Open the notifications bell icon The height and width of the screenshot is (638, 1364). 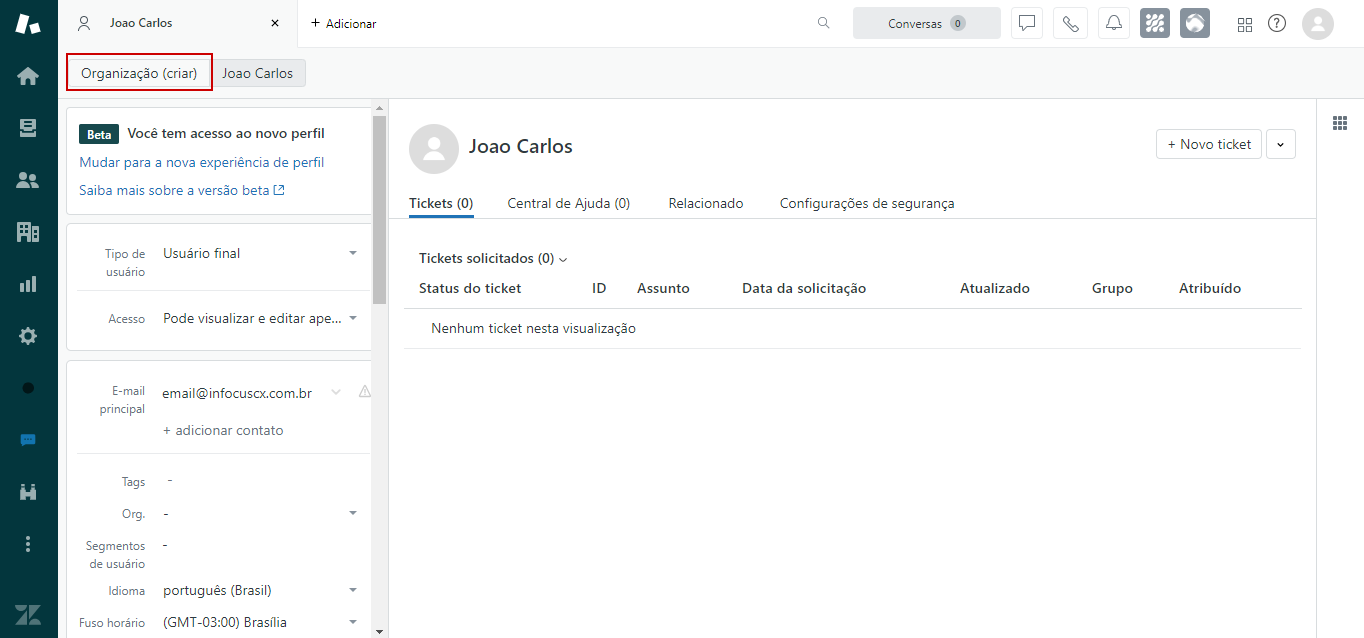pyautogui.click(x=1113, y=23)
